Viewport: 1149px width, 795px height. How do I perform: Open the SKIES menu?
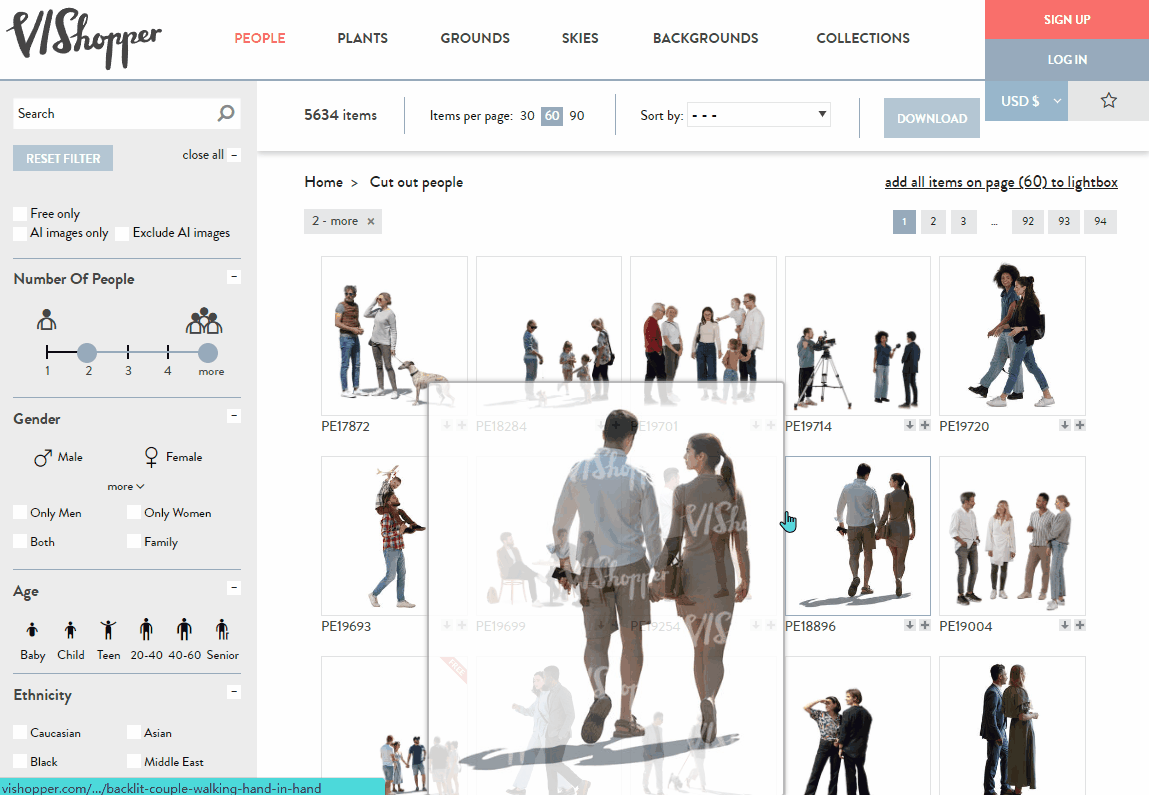580,38
